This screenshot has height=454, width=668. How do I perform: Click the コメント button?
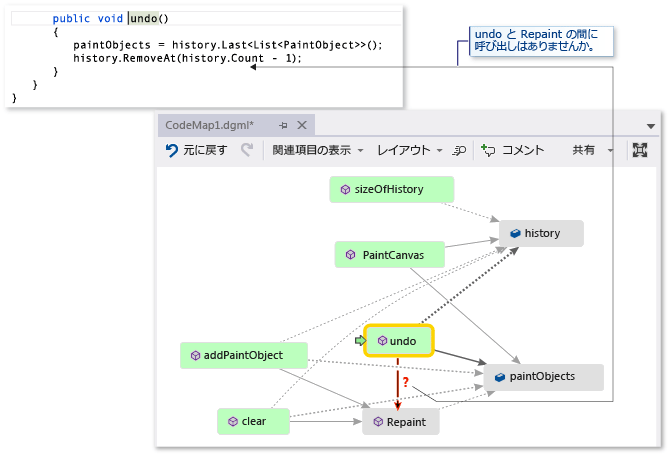click(523, 150)
